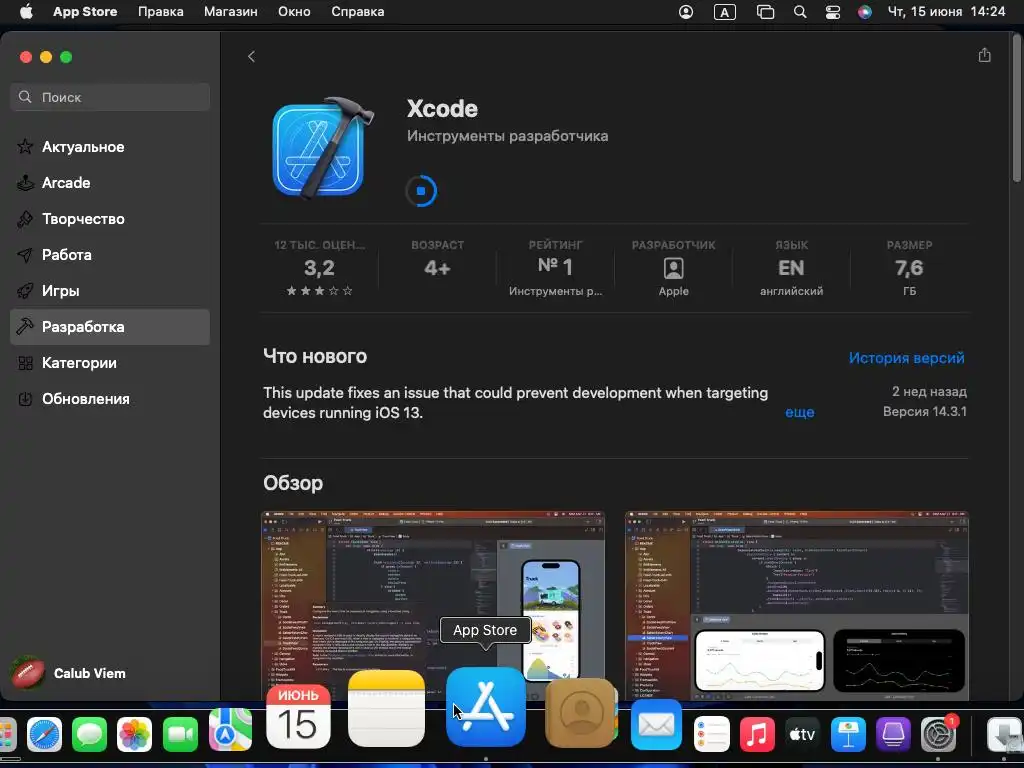Open Maps from the Dock
1024x768 pixels.
(230, 729)
